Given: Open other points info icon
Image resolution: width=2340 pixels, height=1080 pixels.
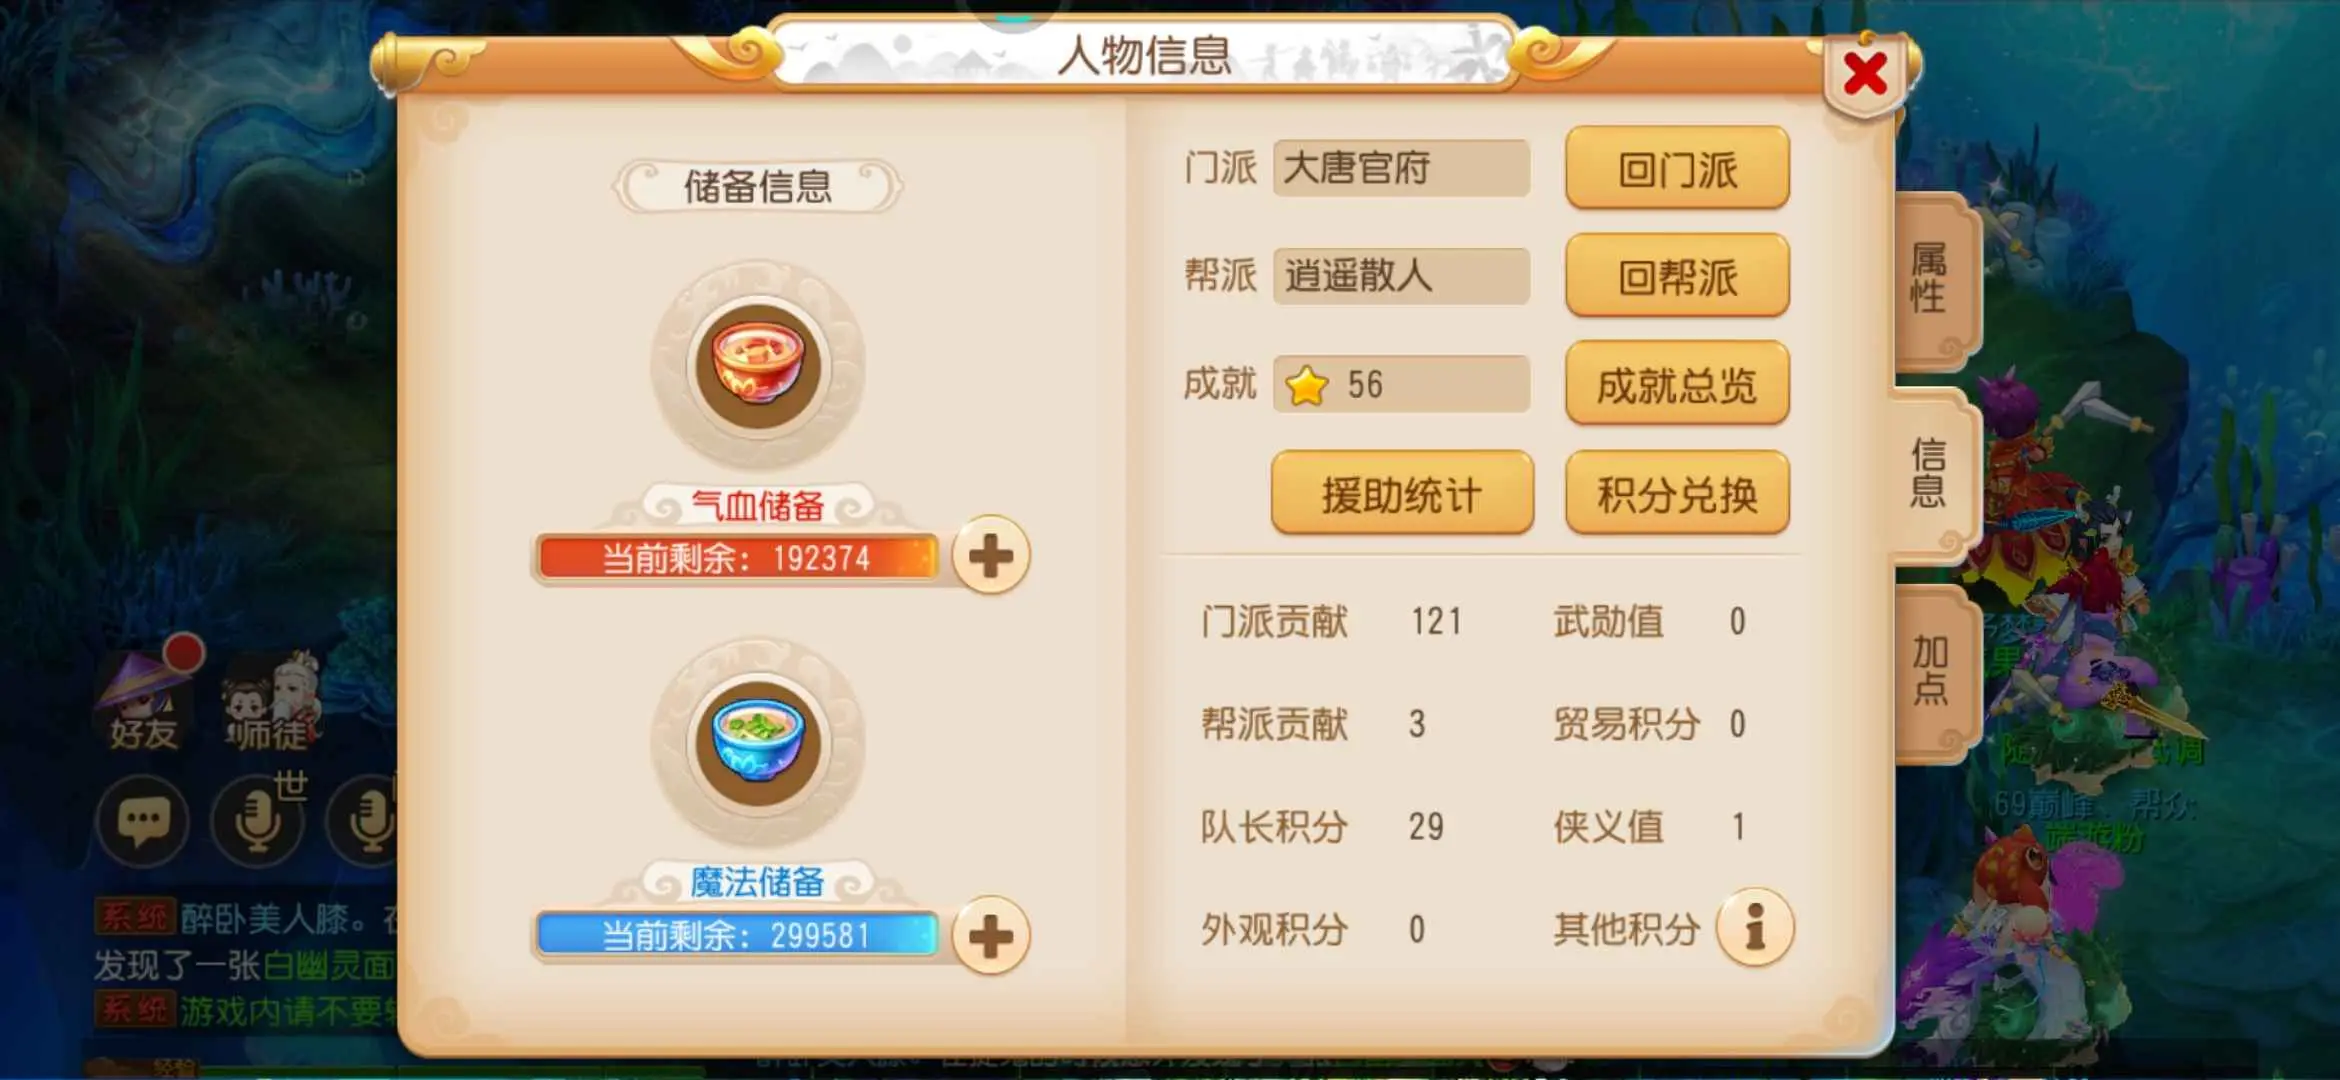Looking at the screenshot, I should [x=1755, y=927].
